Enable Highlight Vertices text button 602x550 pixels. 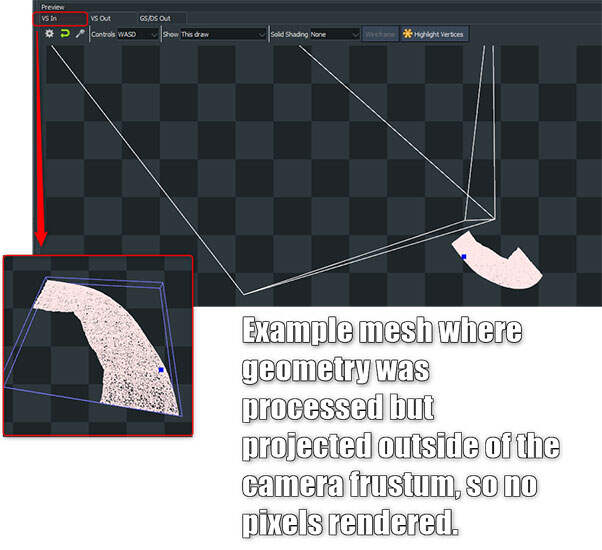point(439,34)
